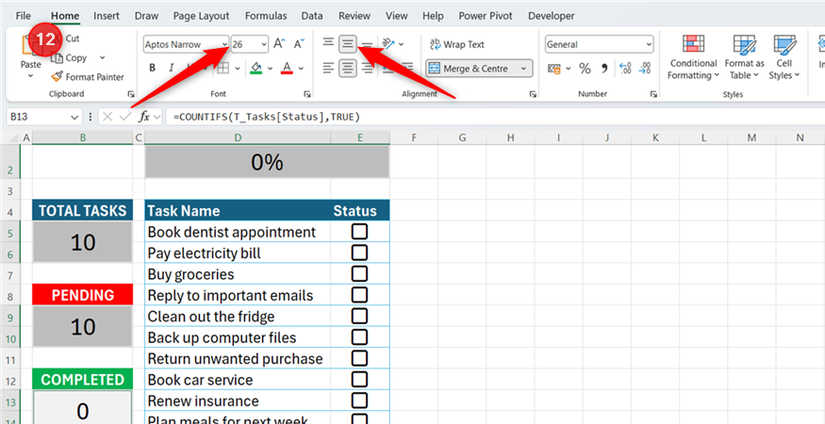825x424 pixels.
Task: Open the Clipboard pane launcher
Action: [130, 94]
